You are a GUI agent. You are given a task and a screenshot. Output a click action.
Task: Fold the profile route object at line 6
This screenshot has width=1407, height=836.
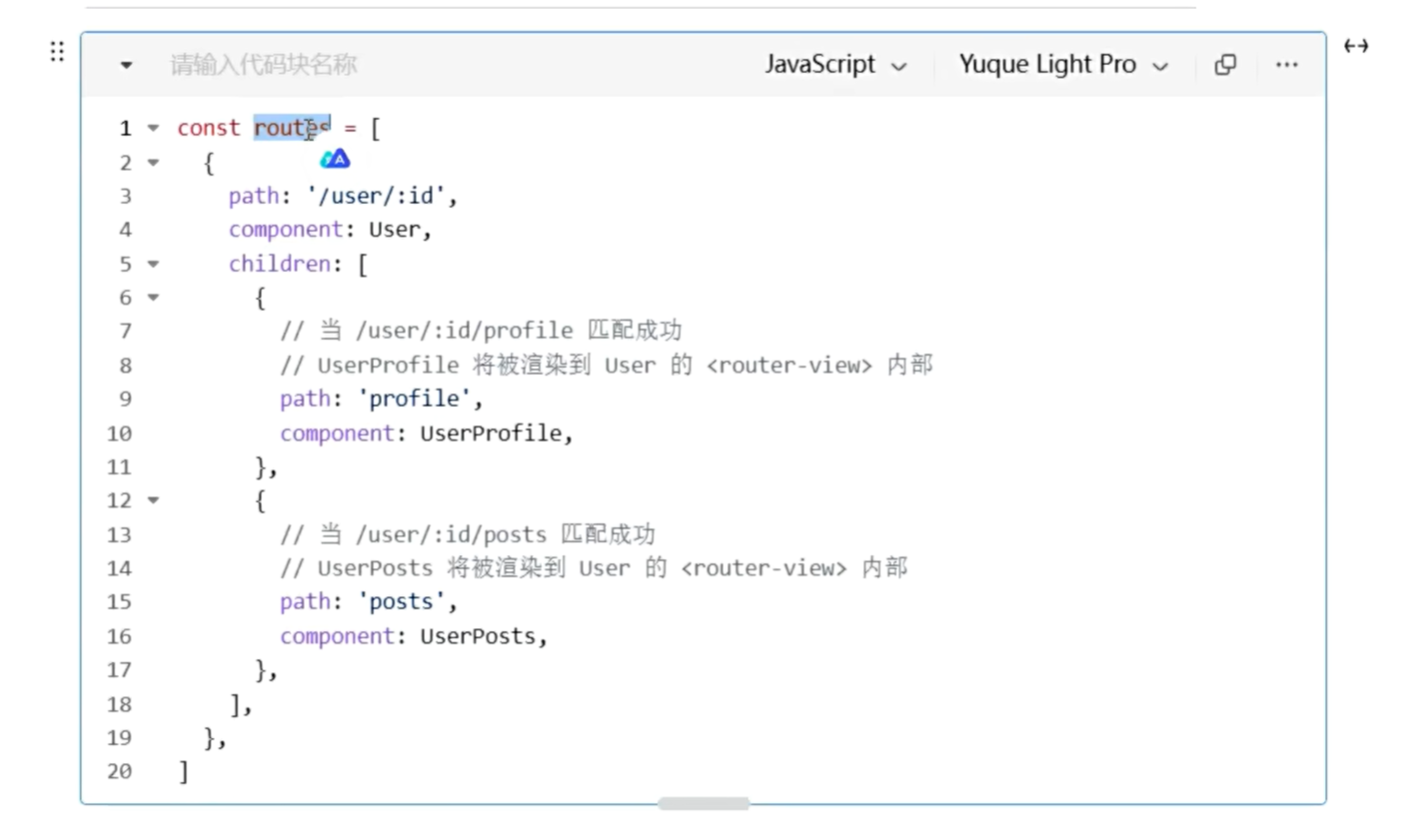[153, 297]
